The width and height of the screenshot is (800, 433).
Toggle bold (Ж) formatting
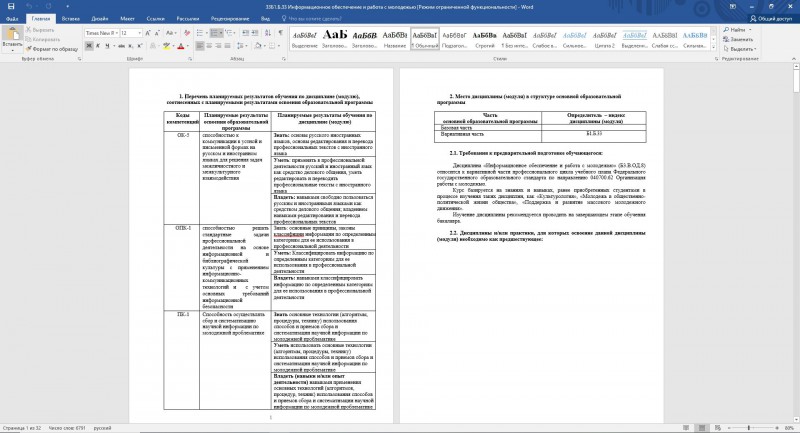click(89, 46)
